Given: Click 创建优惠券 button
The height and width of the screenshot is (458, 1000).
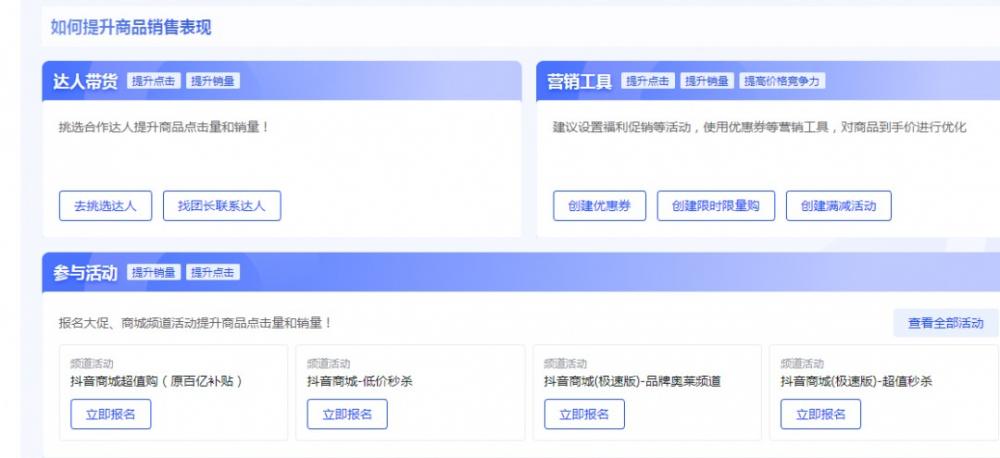Looking at the screenshot, I should point(599,206).
